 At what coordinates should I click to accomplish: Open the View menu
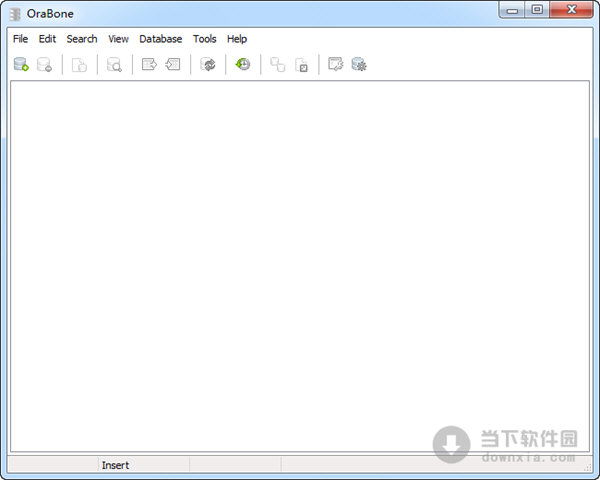(x=118, y=39)
